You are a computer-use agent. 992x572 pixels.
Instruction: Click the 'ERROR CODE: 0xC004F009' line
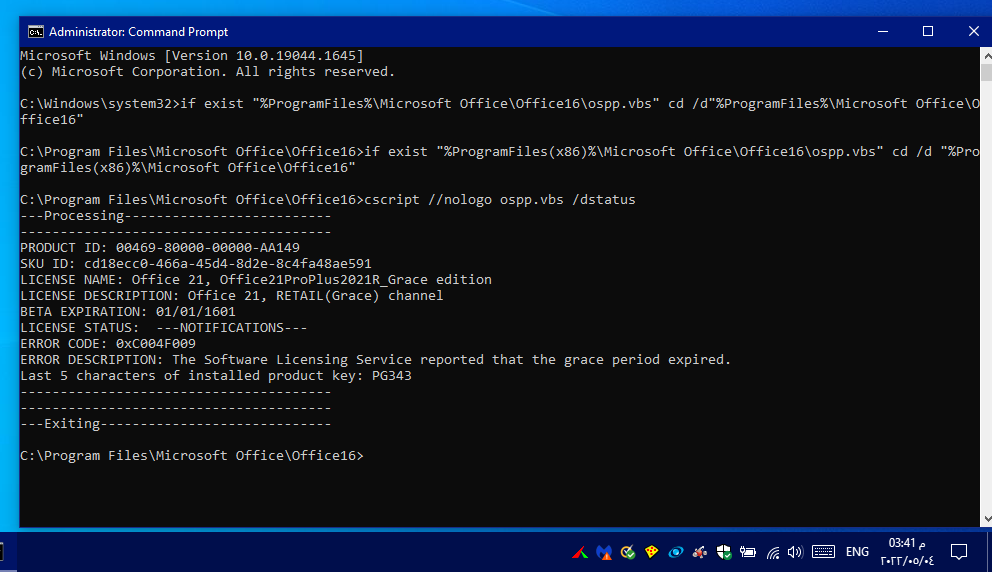[108, 344]
